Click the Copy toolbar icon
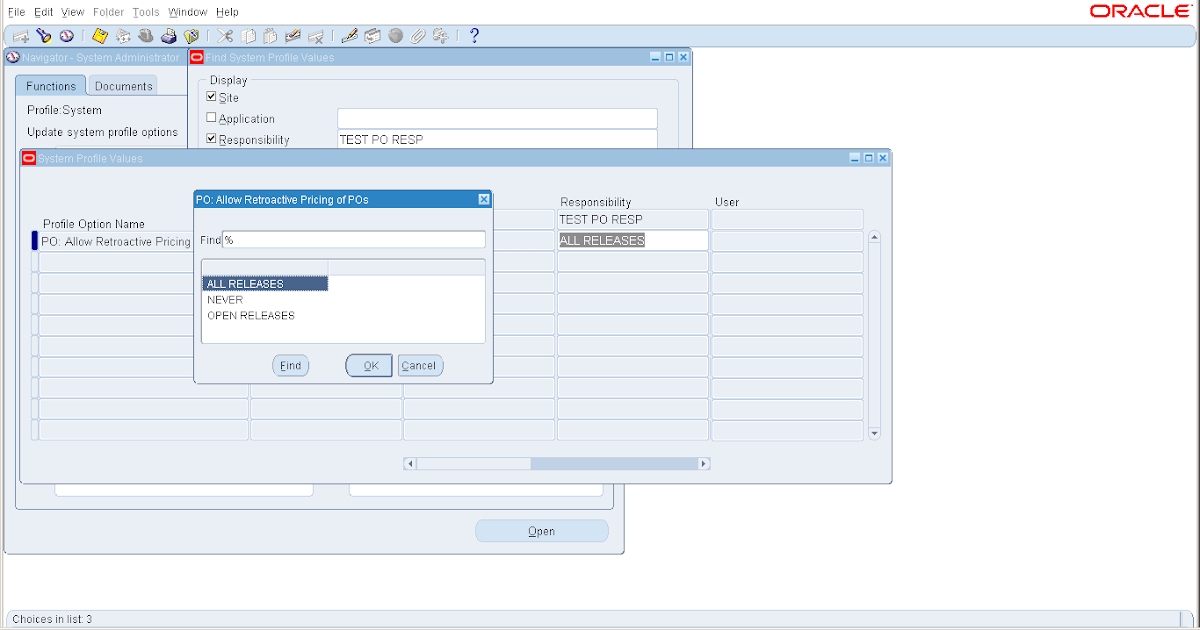1200x630 pixels. 247,35
